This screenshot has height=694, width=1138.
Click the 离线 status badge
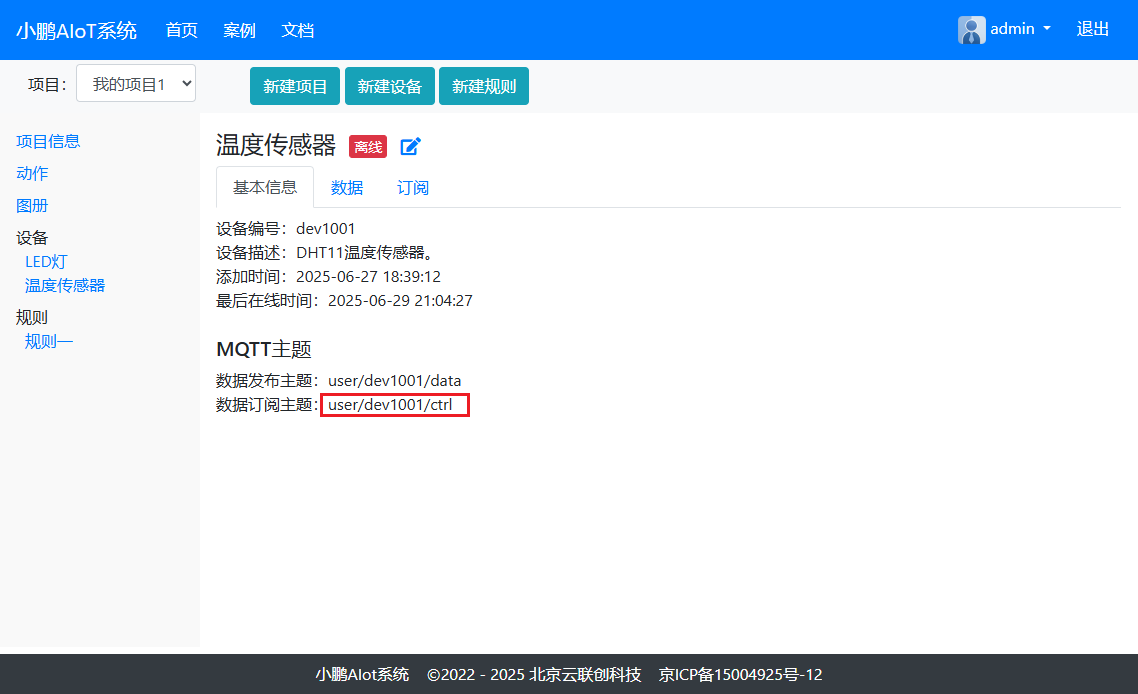click(368, 147)
